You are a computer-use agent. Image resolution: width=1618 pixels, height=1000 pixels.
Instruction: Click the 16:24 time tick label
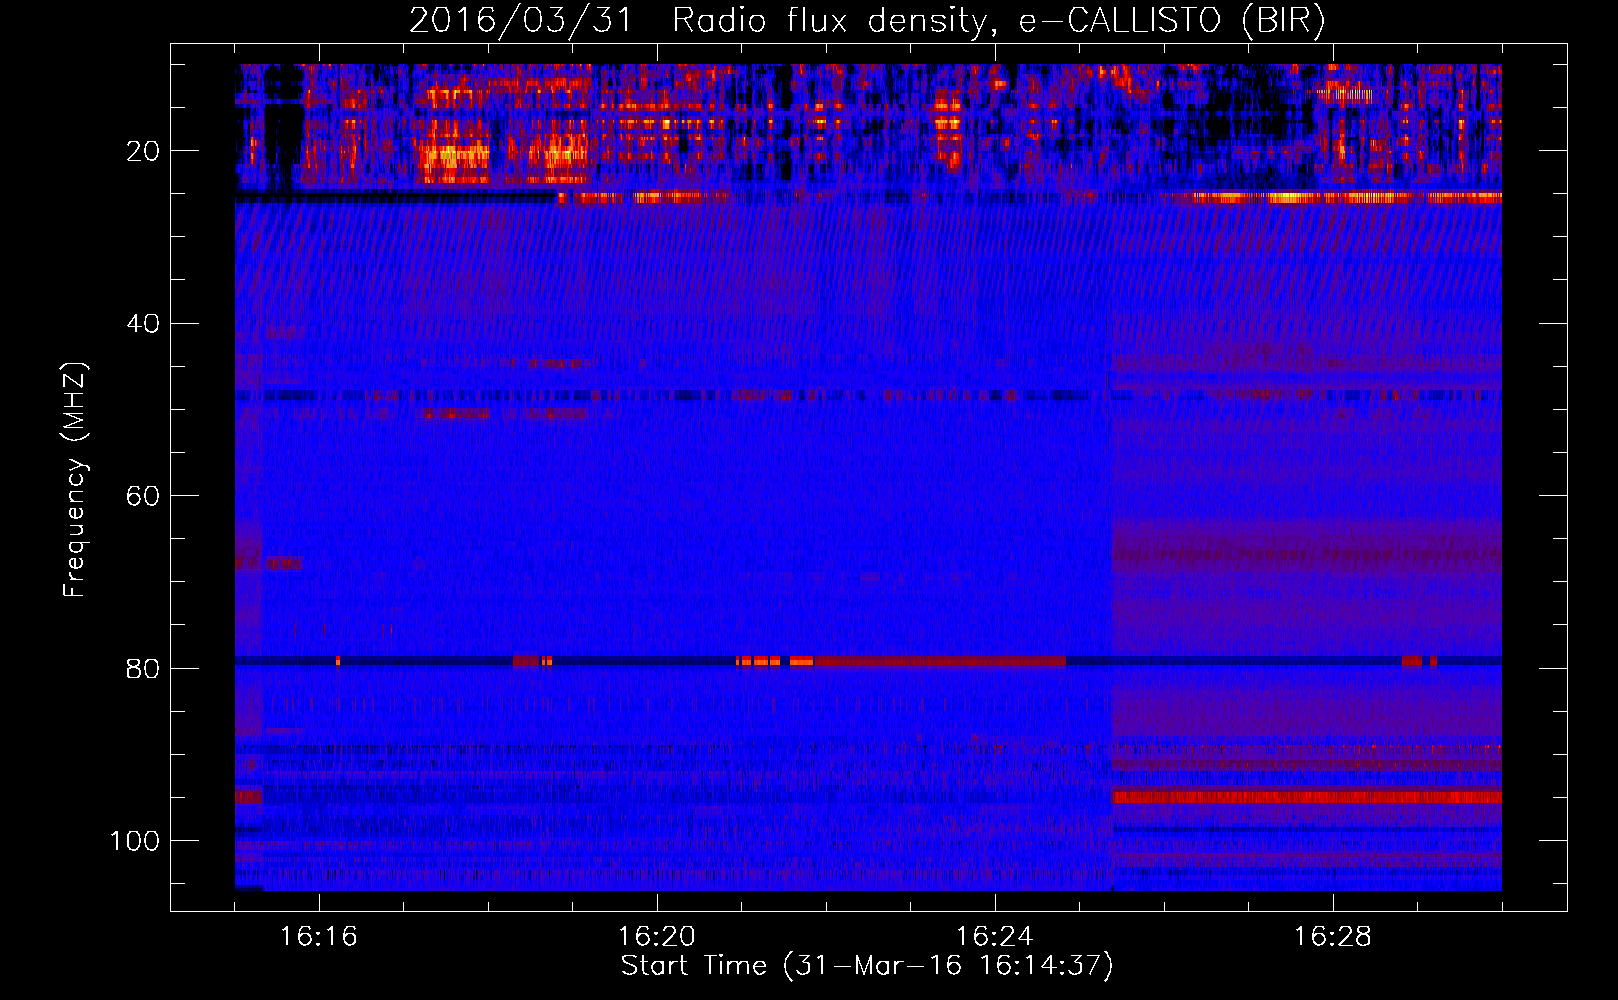pyautogui.click(x=995, y=937)
